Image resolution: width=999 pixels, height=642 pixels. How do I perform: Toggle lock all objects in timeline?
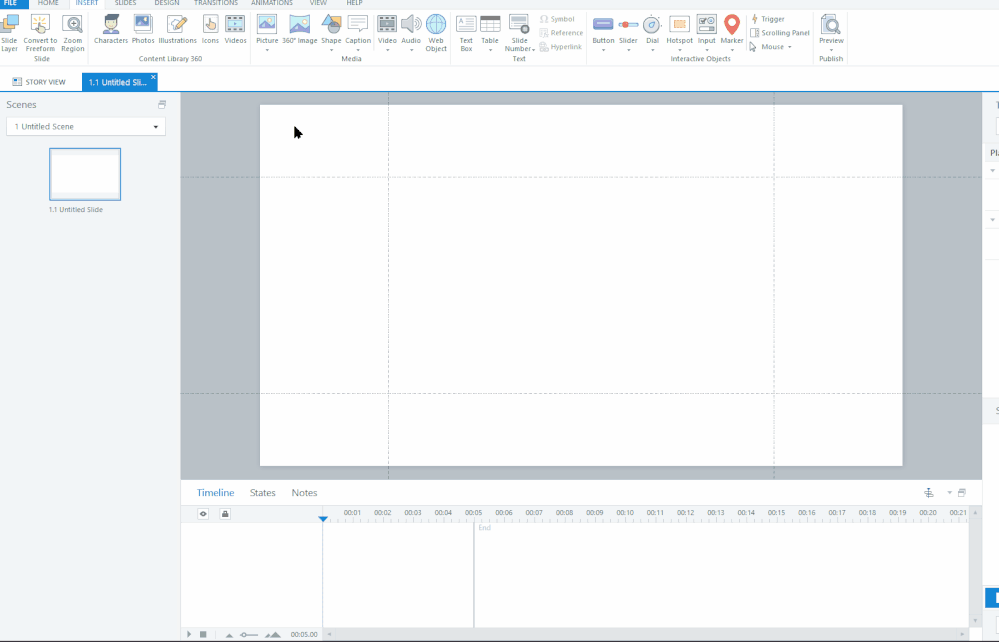(225, 514)
